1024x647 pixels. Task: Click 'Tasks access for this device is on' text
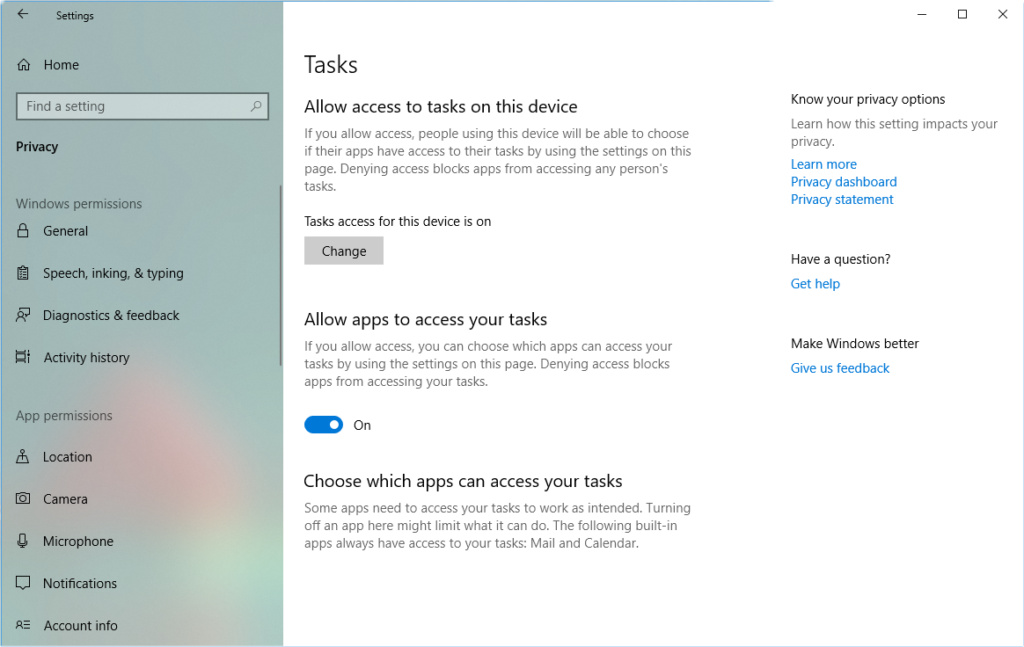tap(397, 221)
